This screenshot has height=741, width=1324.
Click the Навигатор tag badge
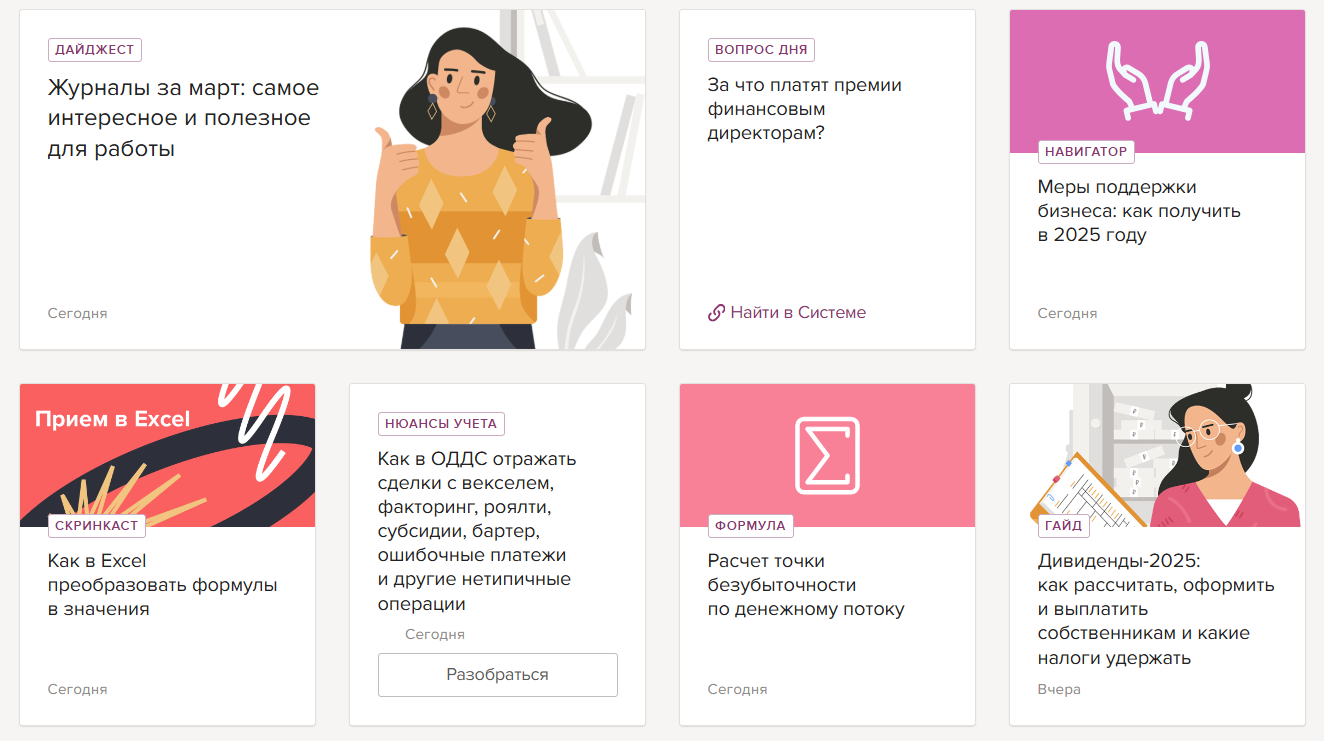coord(1086,152)
